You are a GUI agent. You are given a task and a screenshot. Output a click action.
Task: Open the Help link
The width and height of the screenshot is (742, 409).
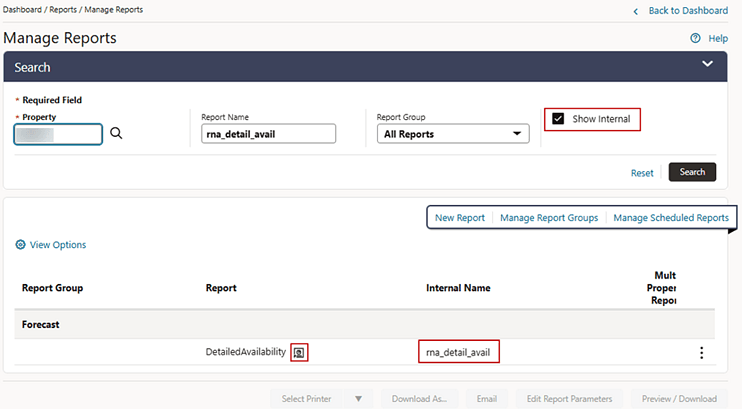[718, 38]
